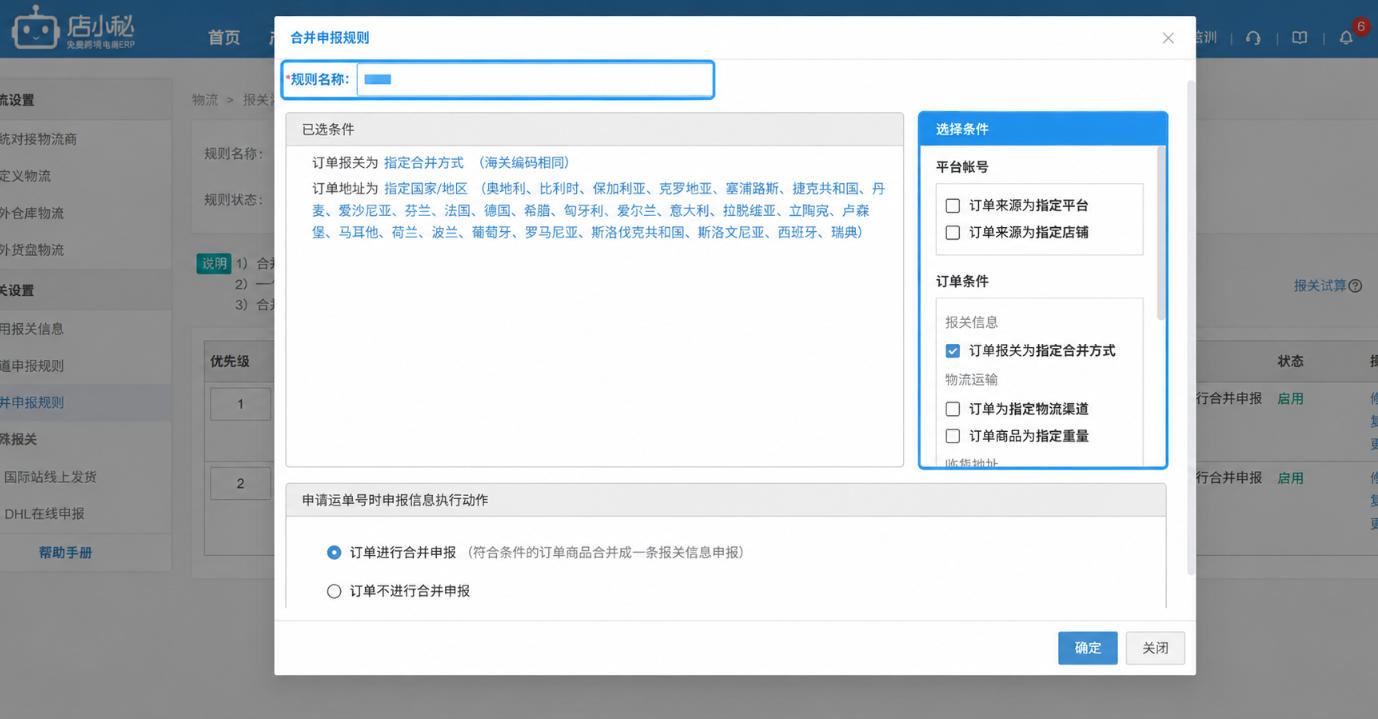This screenshot has height=719, width=1378.
Task: Confirm the rule with 确定 button
Action: tap(1088, 648)
